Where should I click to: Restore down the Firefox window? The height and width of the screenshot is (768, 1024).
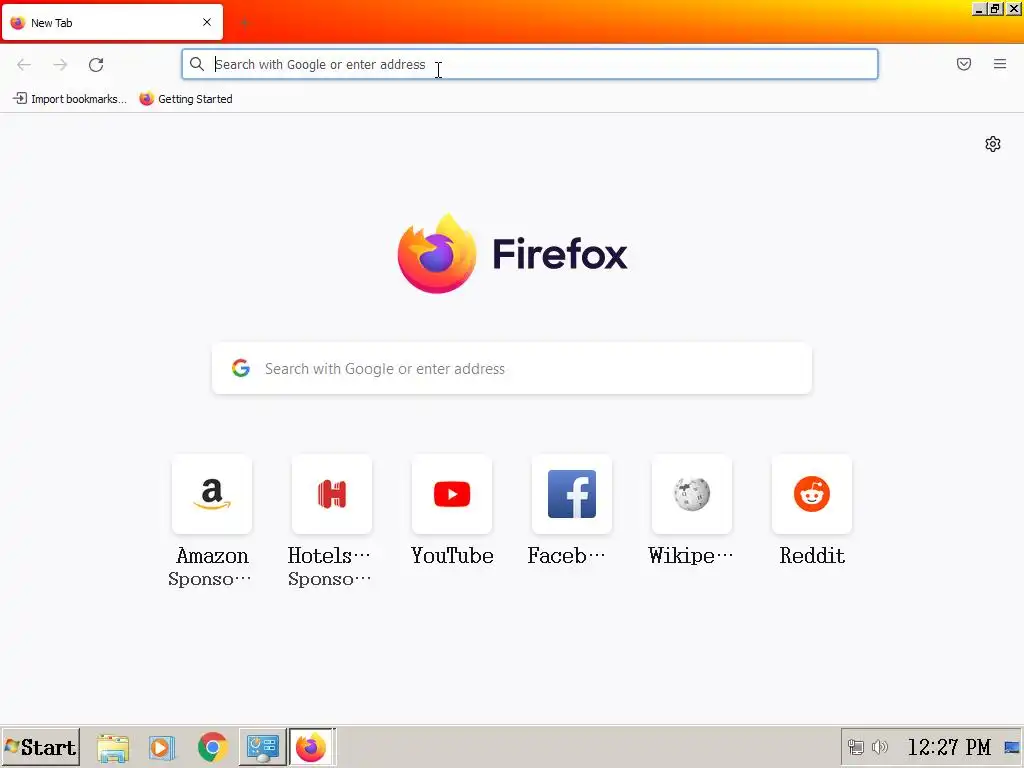[x=995, y=8]
